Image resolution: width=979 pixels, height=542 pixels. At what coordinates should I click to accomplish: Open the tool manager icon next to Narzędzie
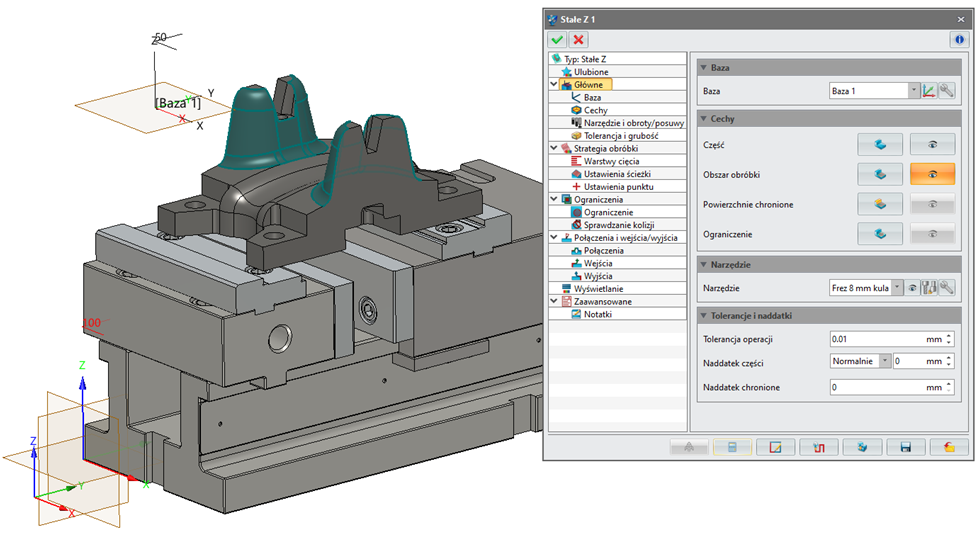[x=929, y=288]
